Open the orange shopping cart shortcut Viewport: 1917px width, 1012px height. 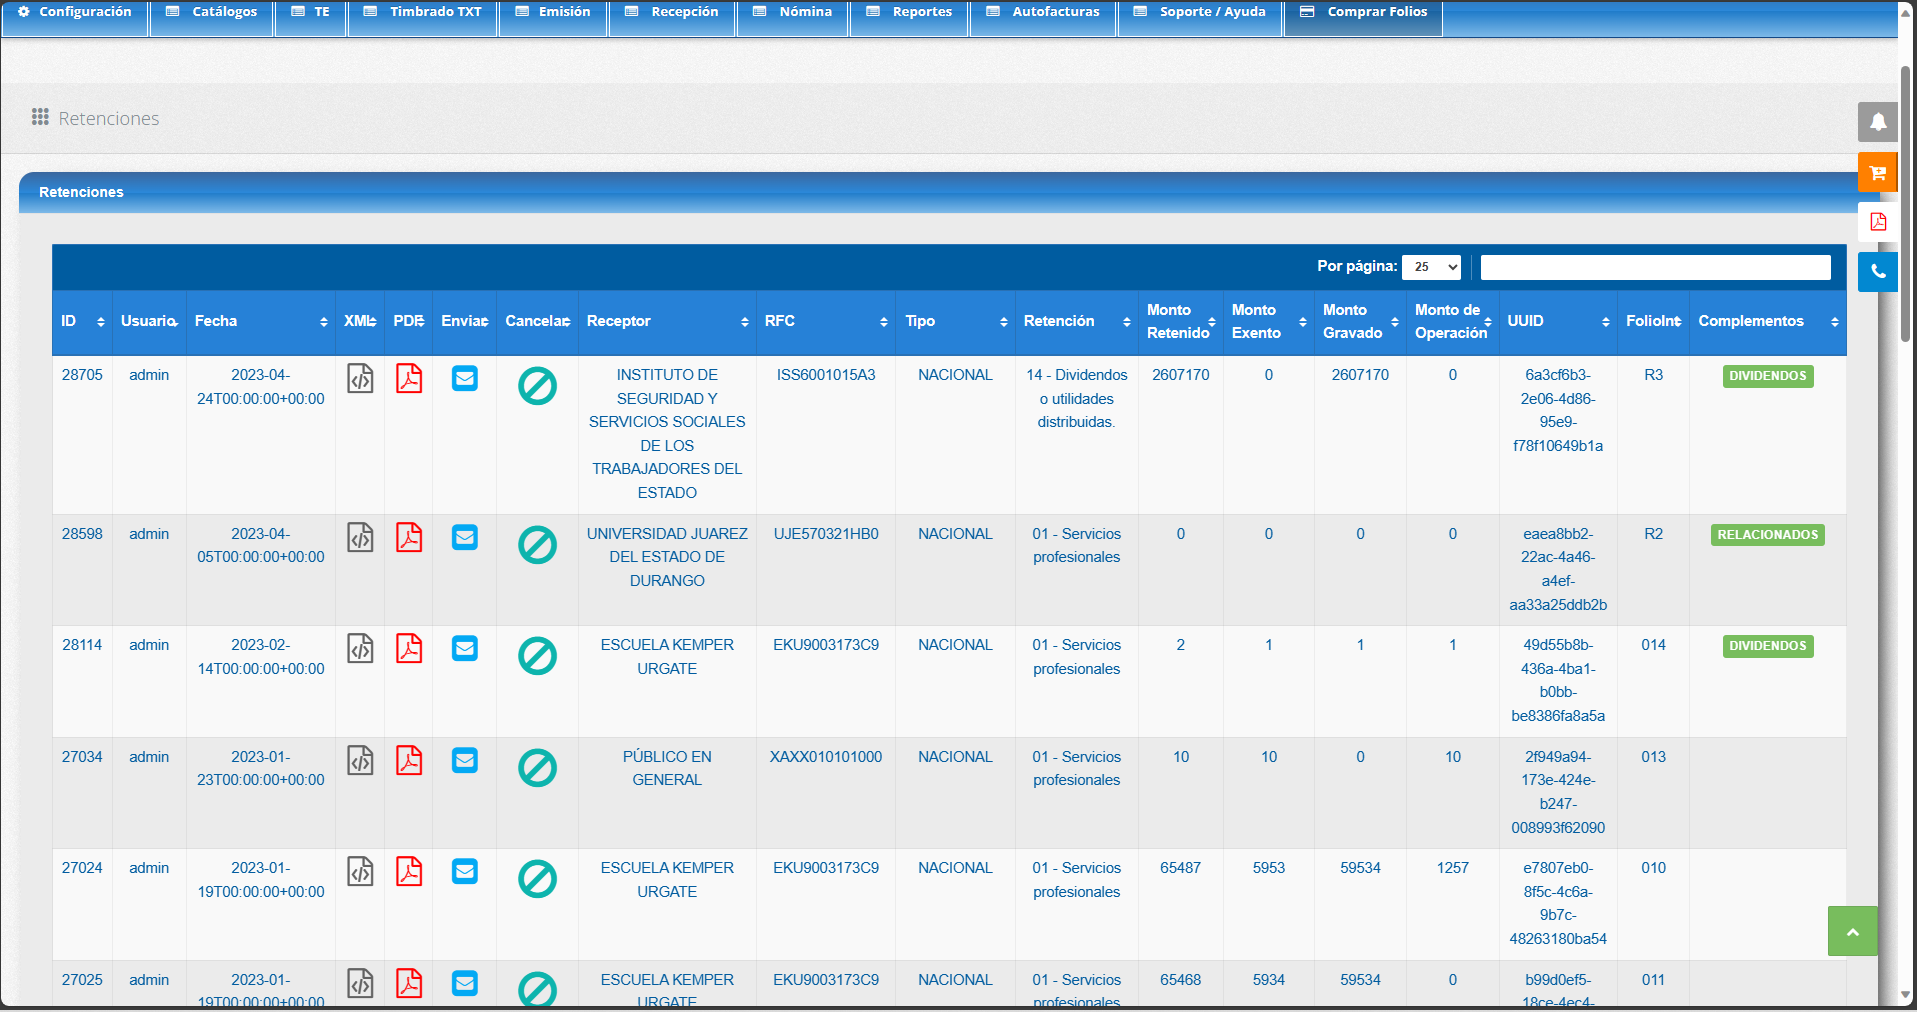click(x=1877, y=172)
